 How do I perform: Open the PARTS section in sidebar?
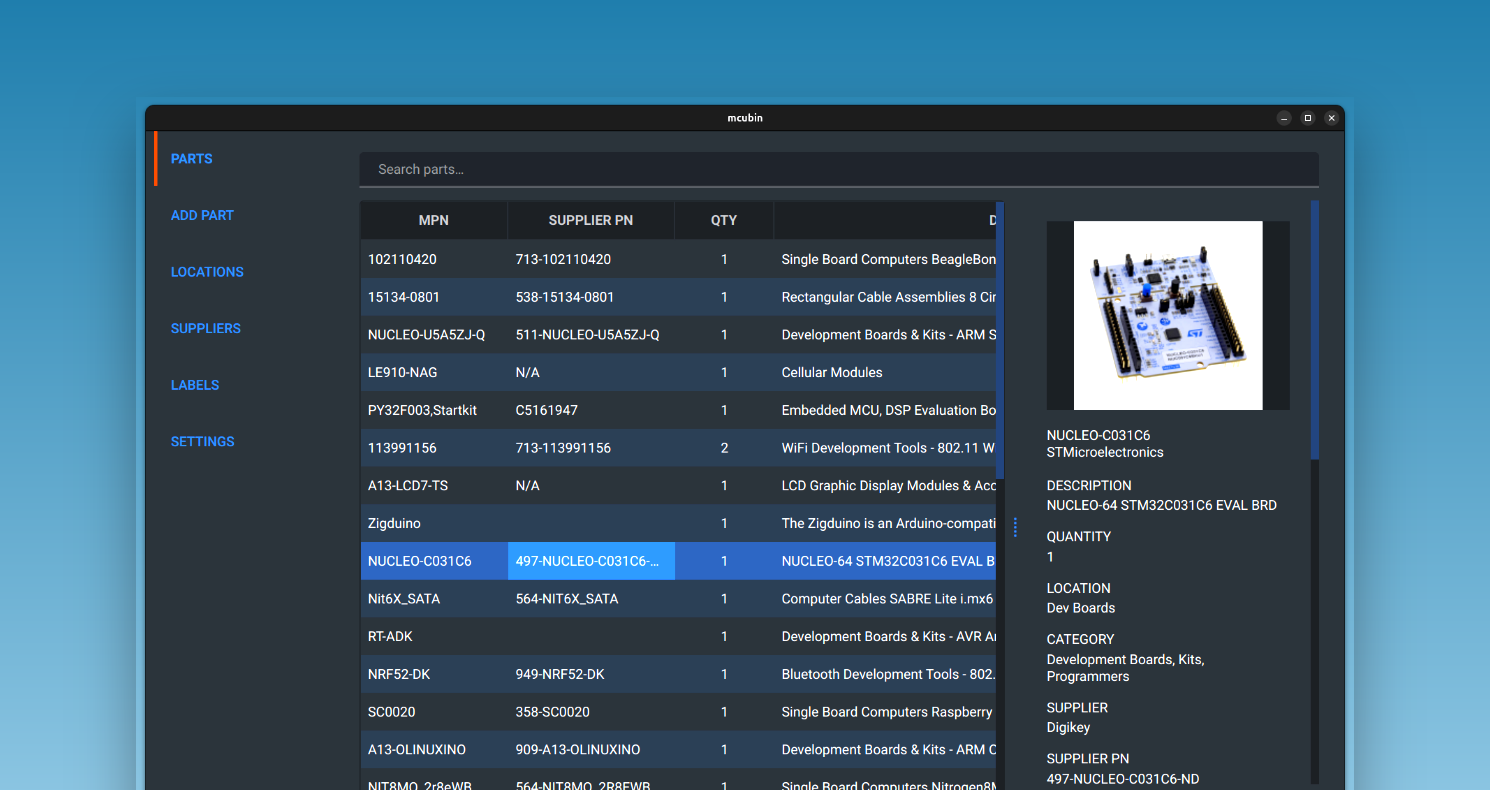coord(191,158)
